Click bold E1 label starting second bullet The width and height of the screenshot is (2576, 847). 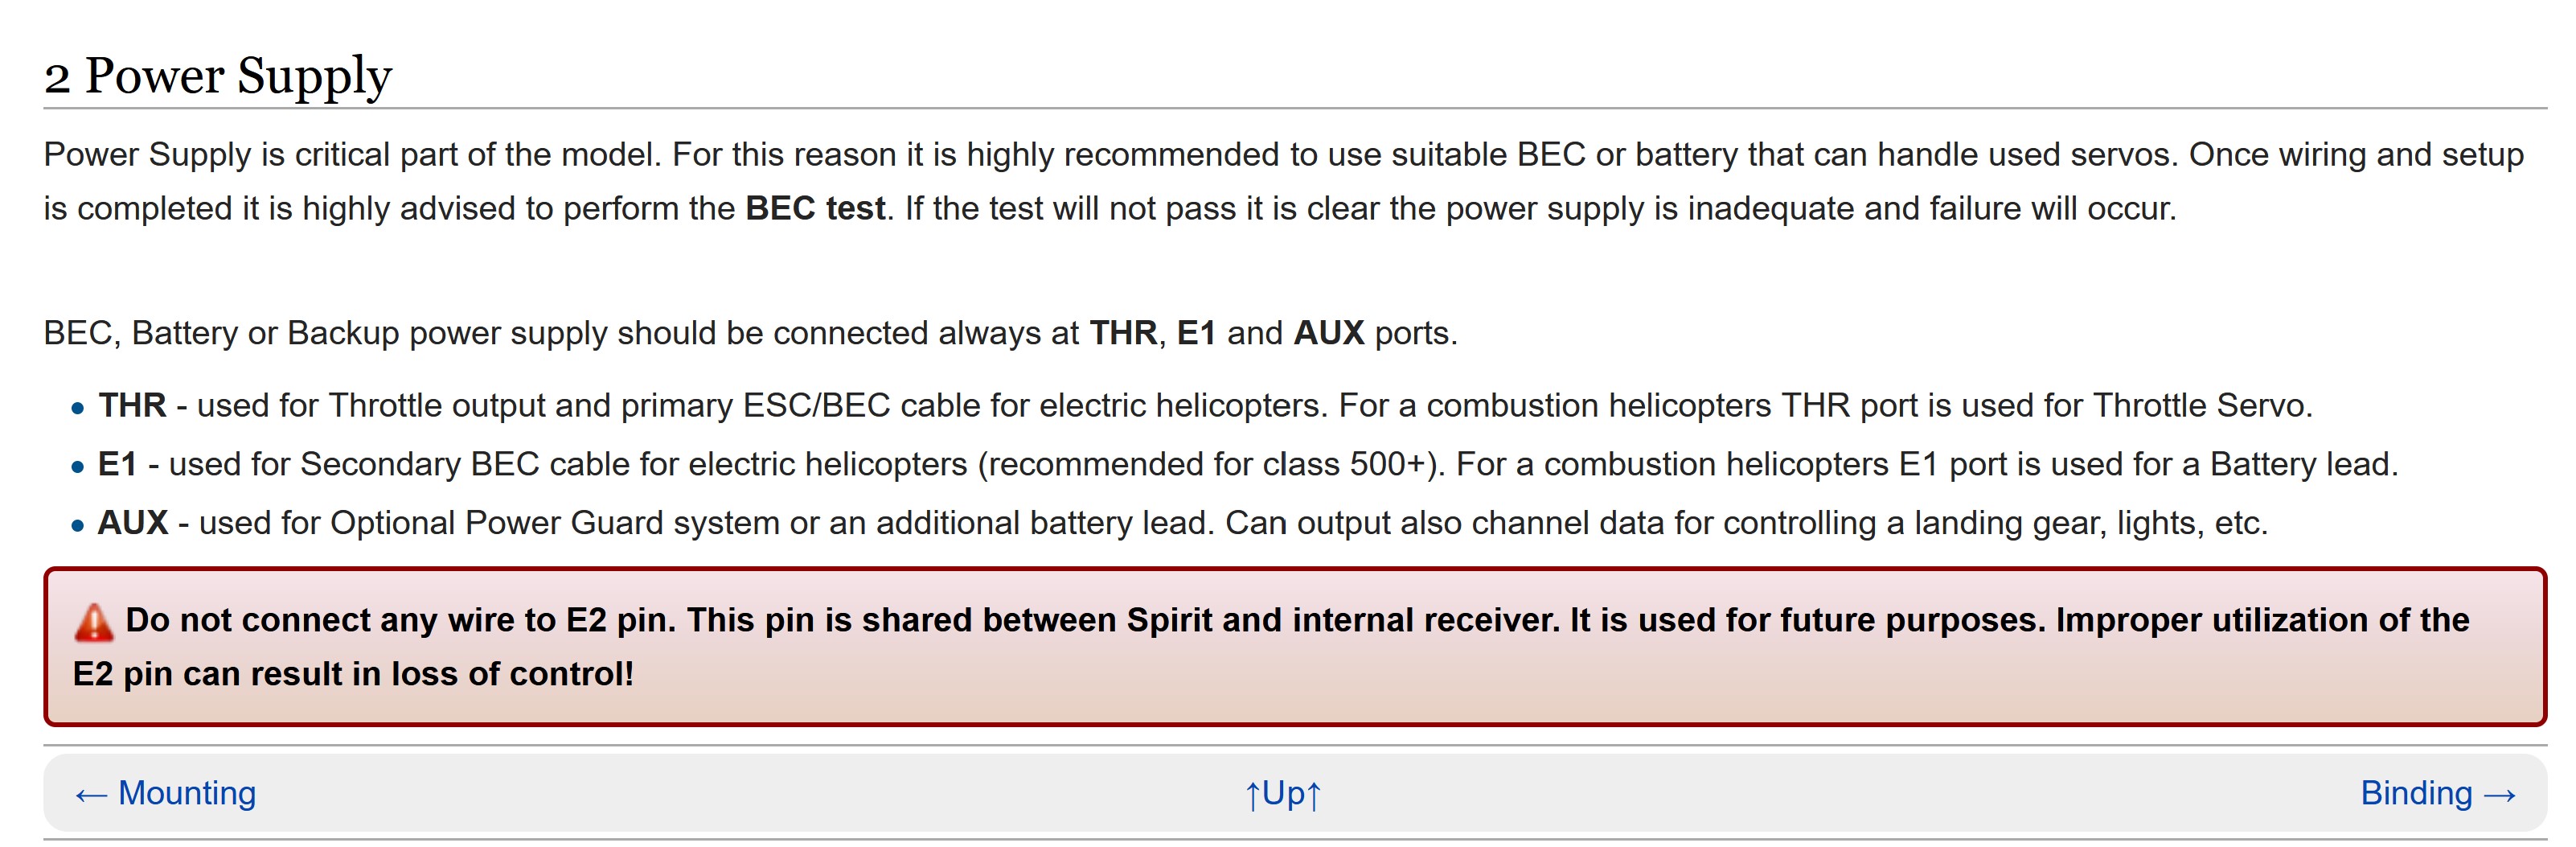pos(117,464)
